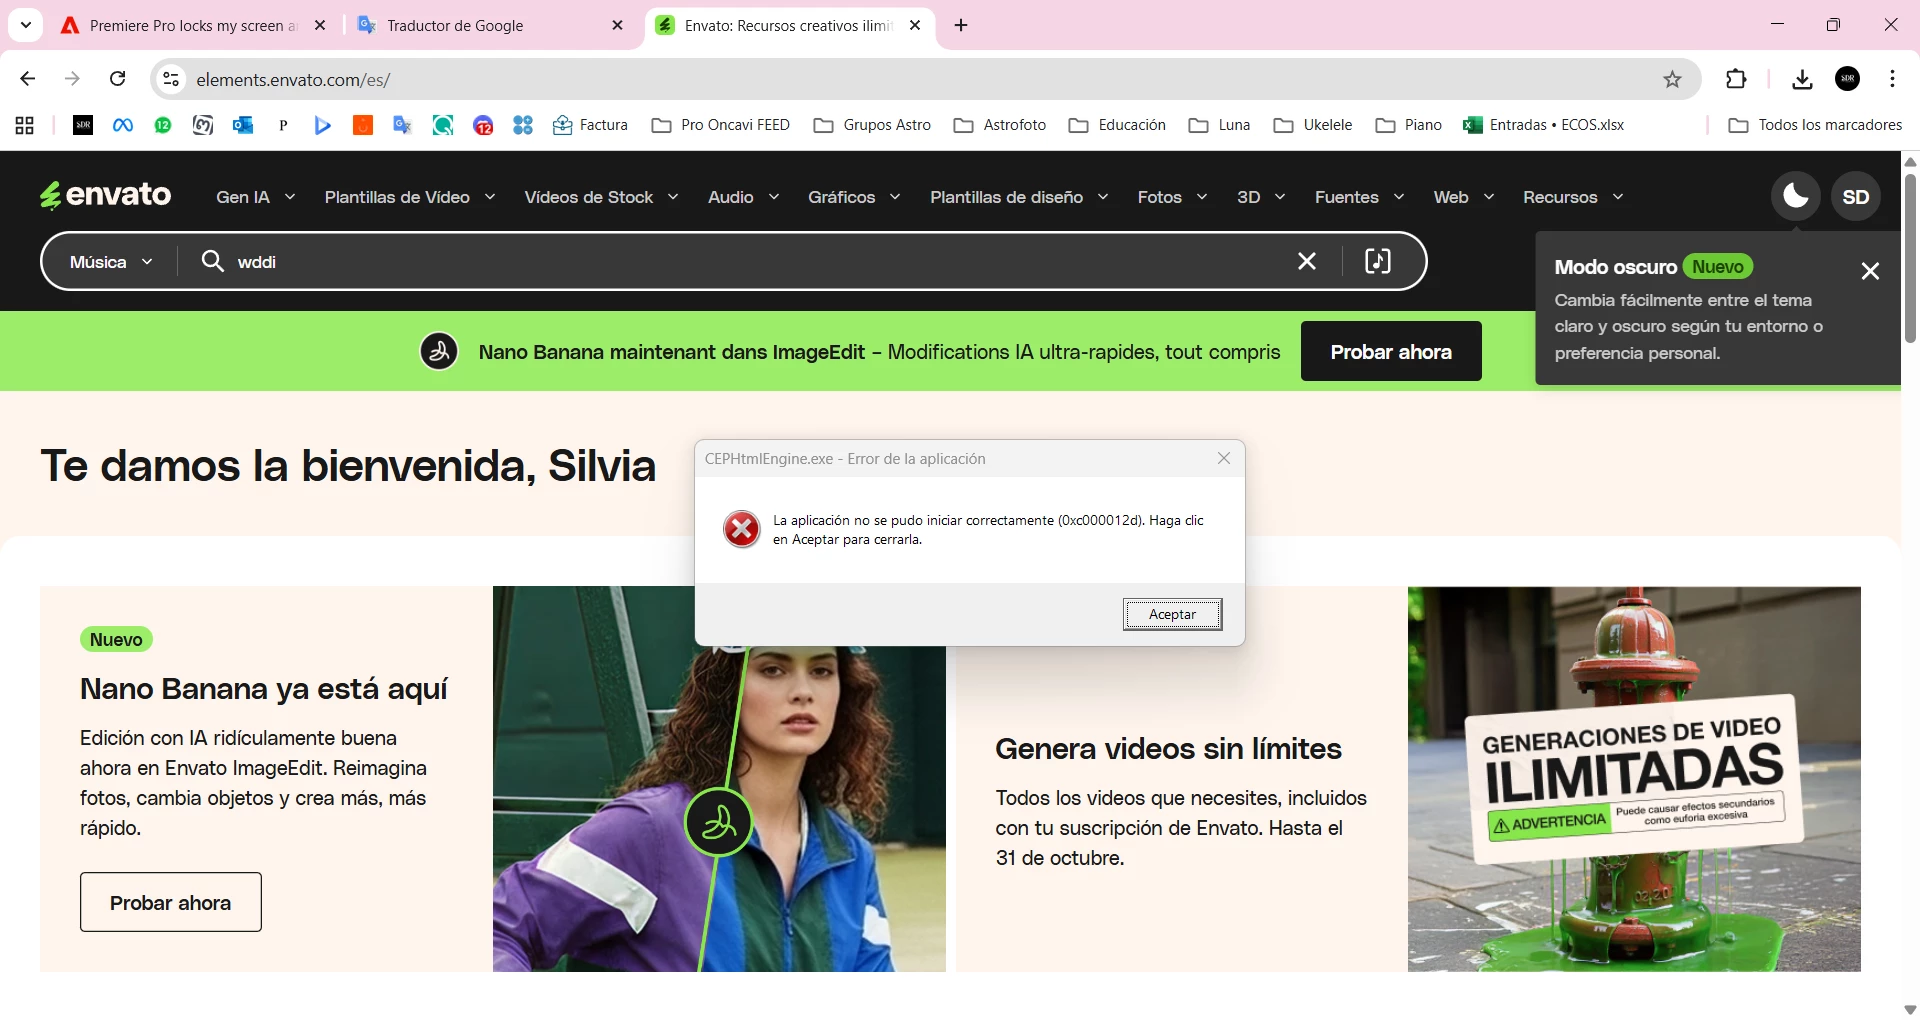Close the Modo oscuro tooltip

[x=1870, y=271]
